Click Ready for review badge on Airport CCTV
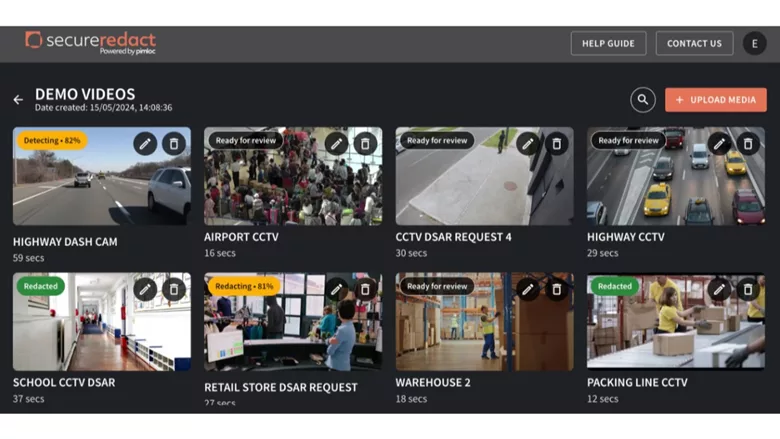This screenshot has height=439, width=780. 246,141
